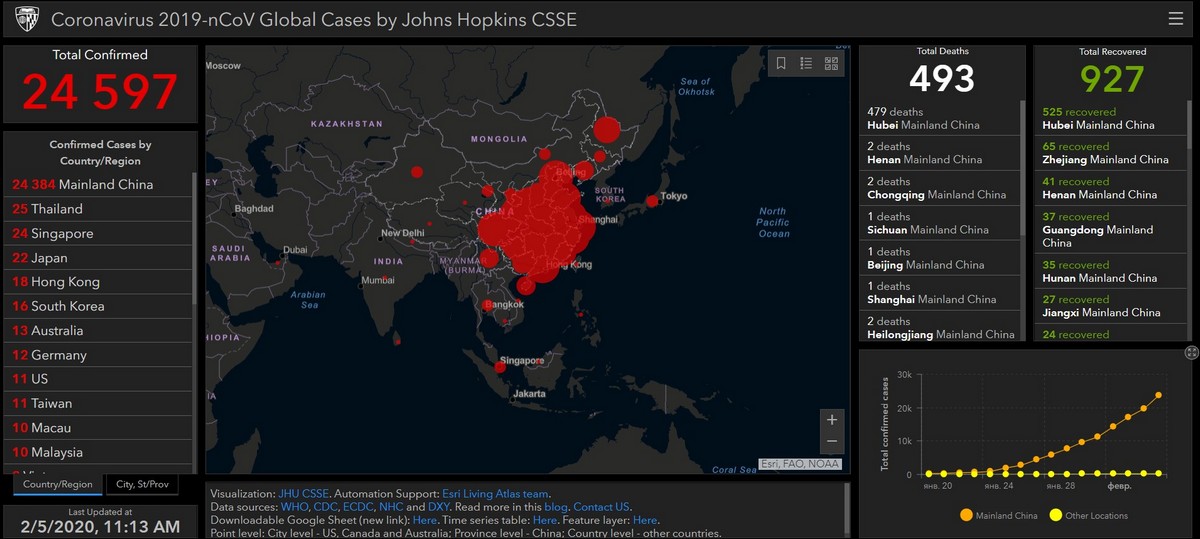Screen dimensions: 1200x539
Task: Click the Bangkok case circle on map
Action: click(488, 305)
